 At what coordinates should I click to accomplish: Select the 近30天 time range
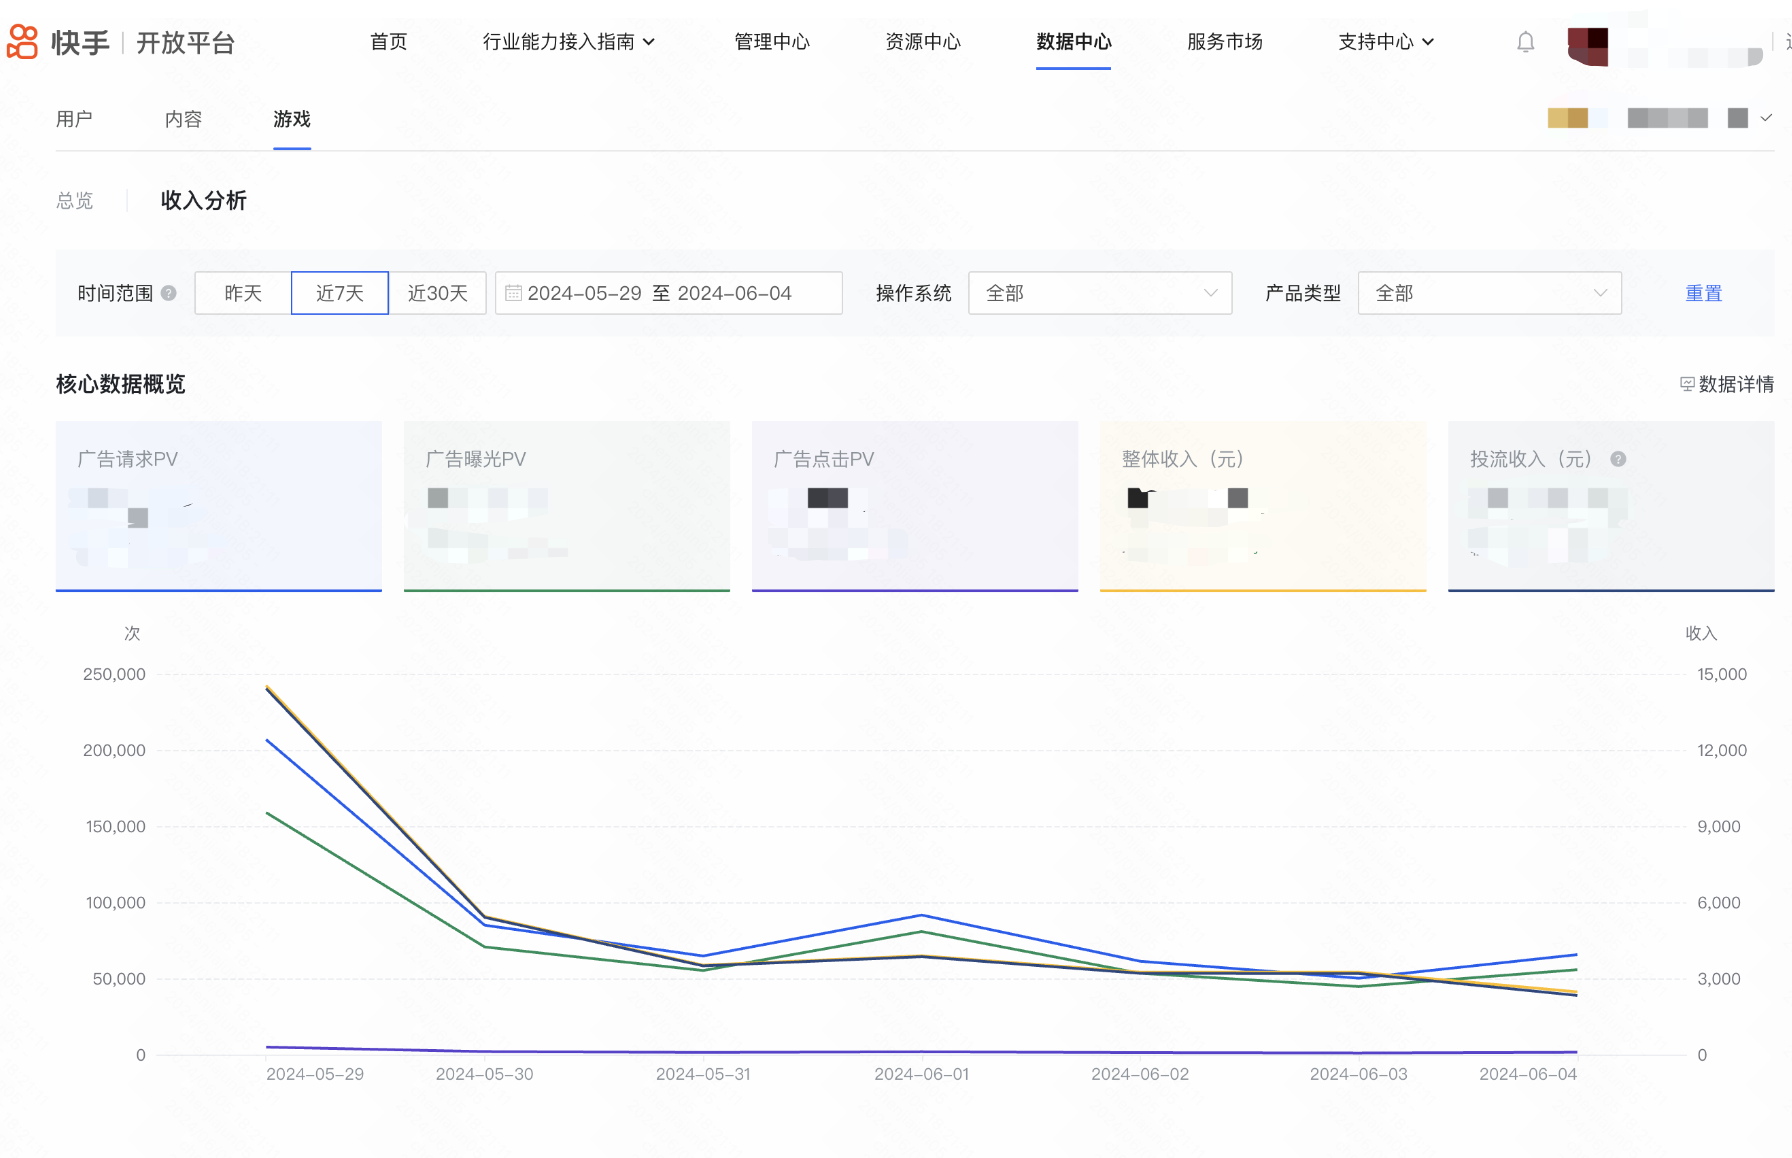click(x=437, y=293)
